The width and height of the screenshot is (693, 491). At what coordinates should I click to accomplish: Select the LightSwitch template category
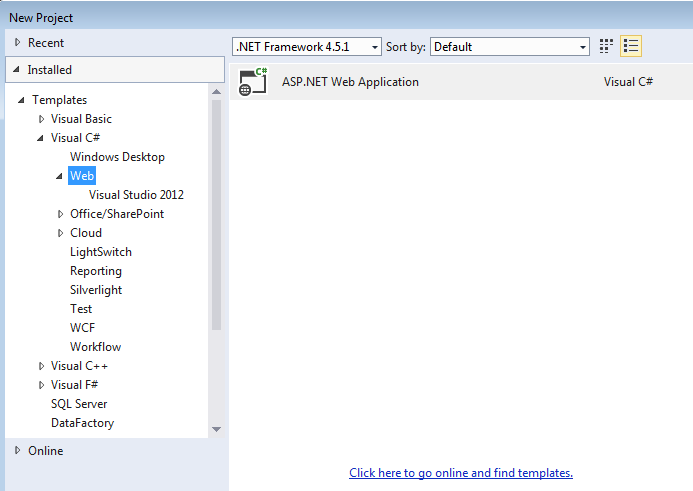(101, 252)
